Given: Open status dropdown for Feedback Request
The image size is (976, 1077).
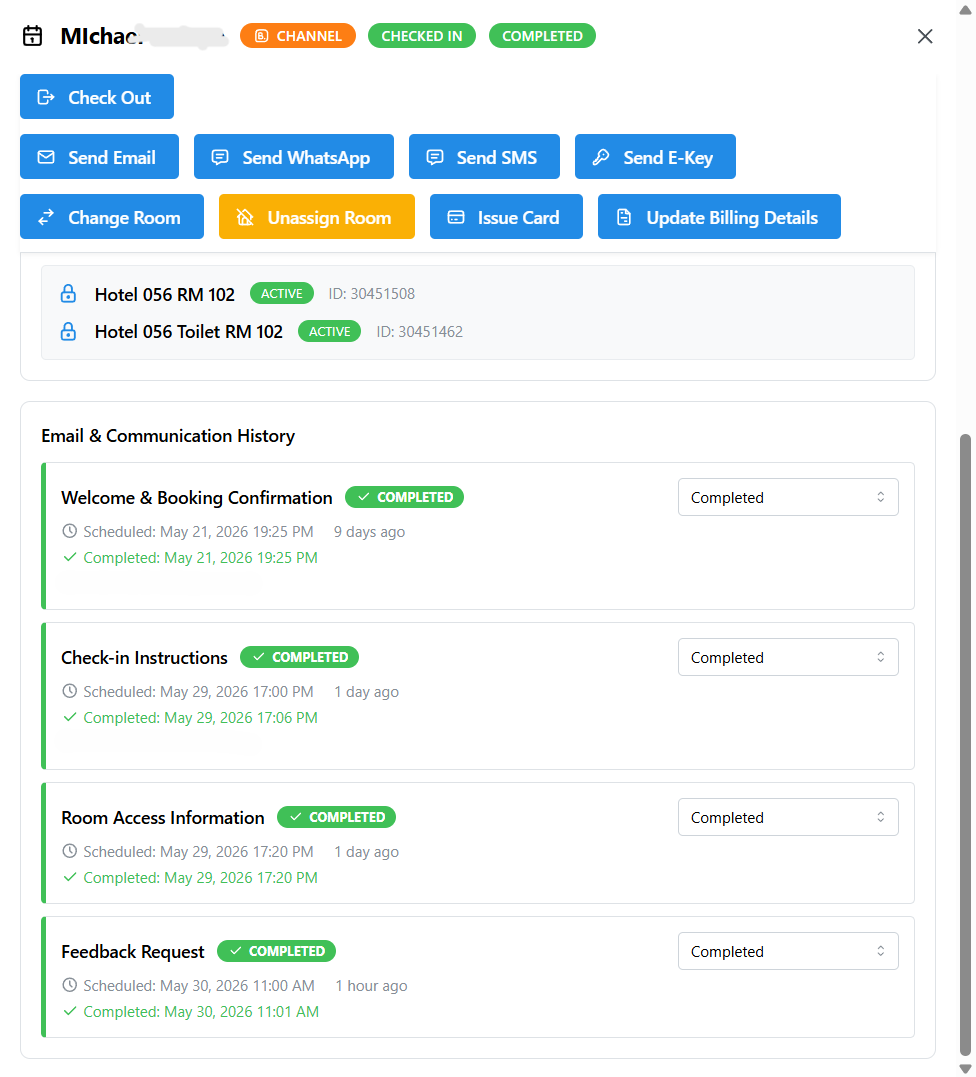Looking at the screenshot, I should click(788, 951).
